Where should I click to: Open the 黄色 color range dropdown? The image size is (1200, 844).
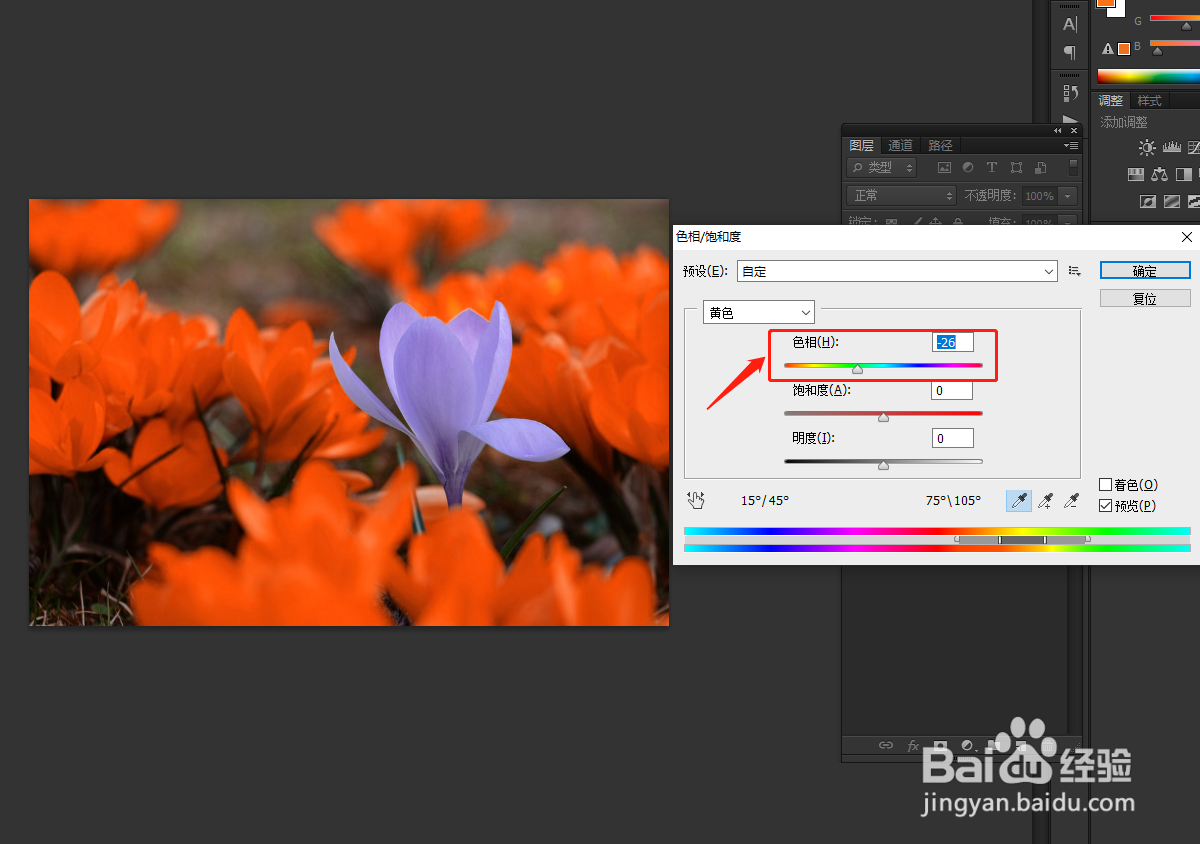[759, 312]
